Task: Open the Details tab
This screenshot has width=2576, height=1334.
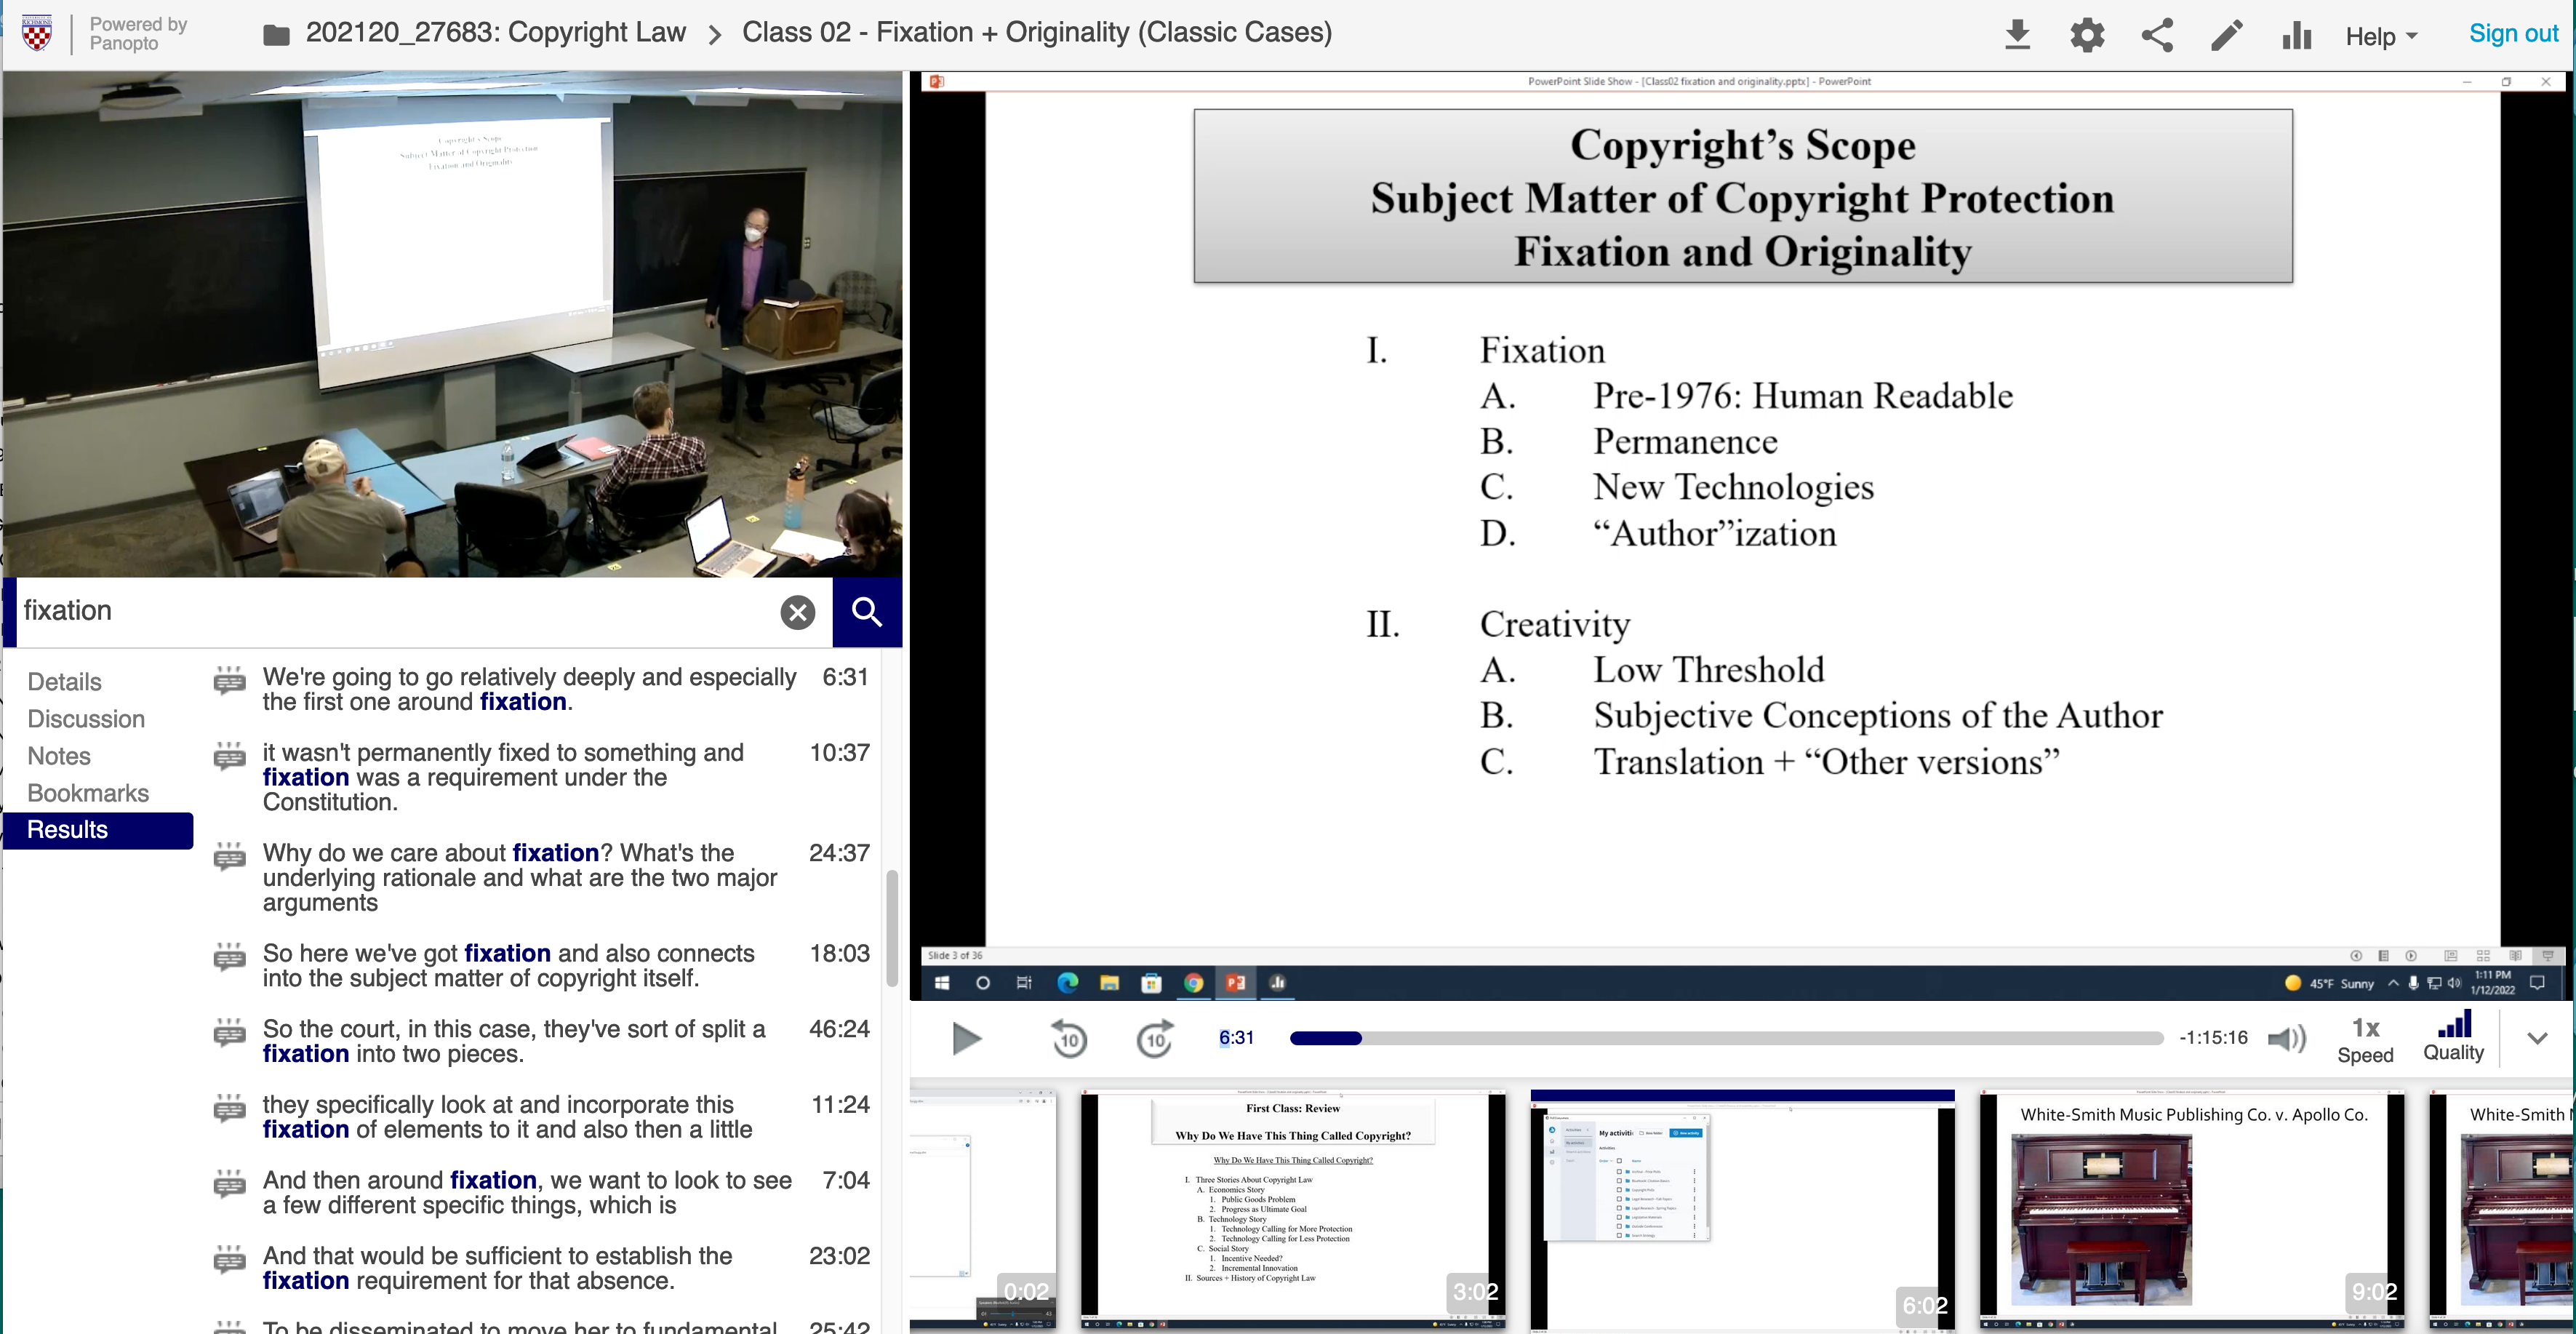Action: [x=64, y=682]
